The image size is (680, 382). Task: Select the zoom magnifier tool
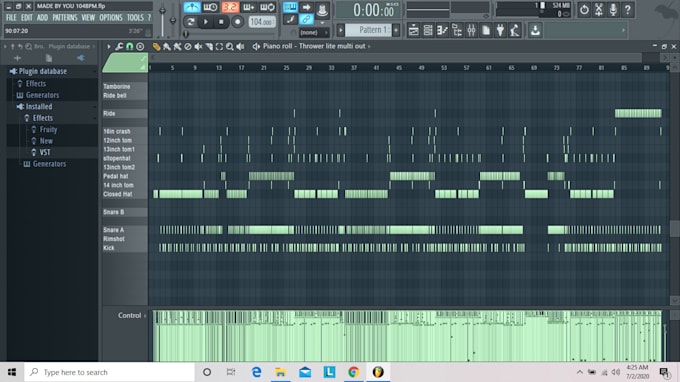click(x=230, y=46)
